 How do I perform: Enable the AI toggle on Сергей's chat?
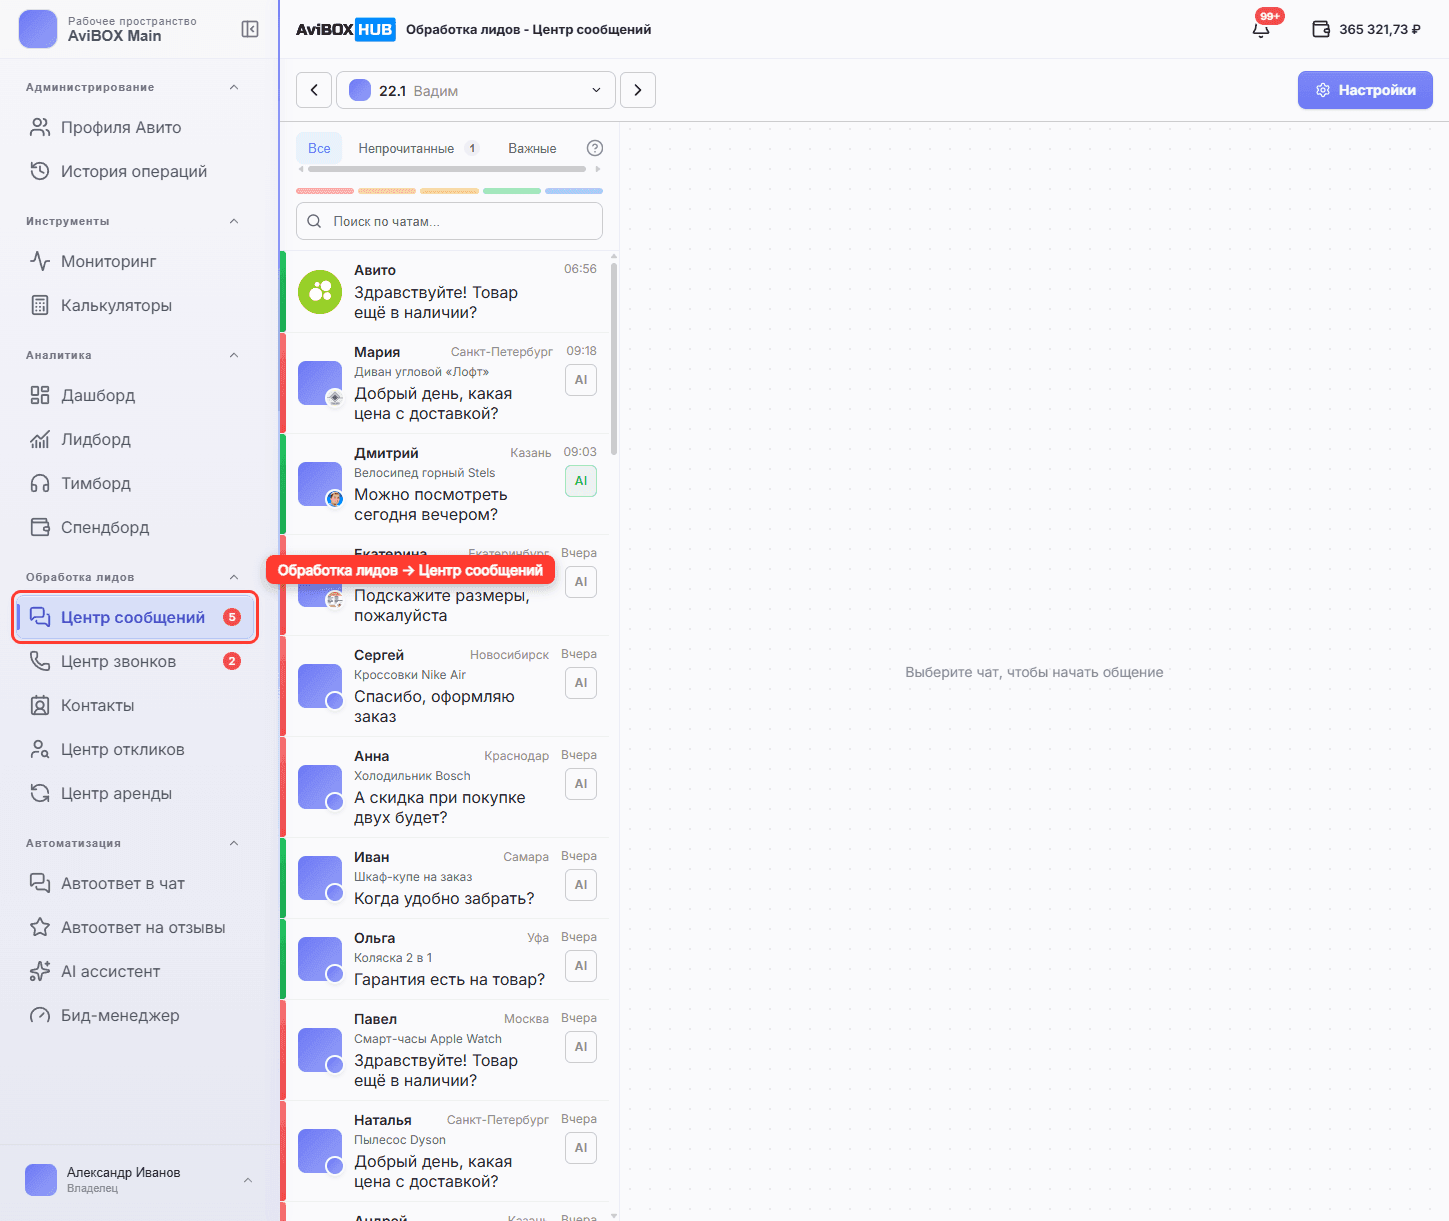[581, 683]
